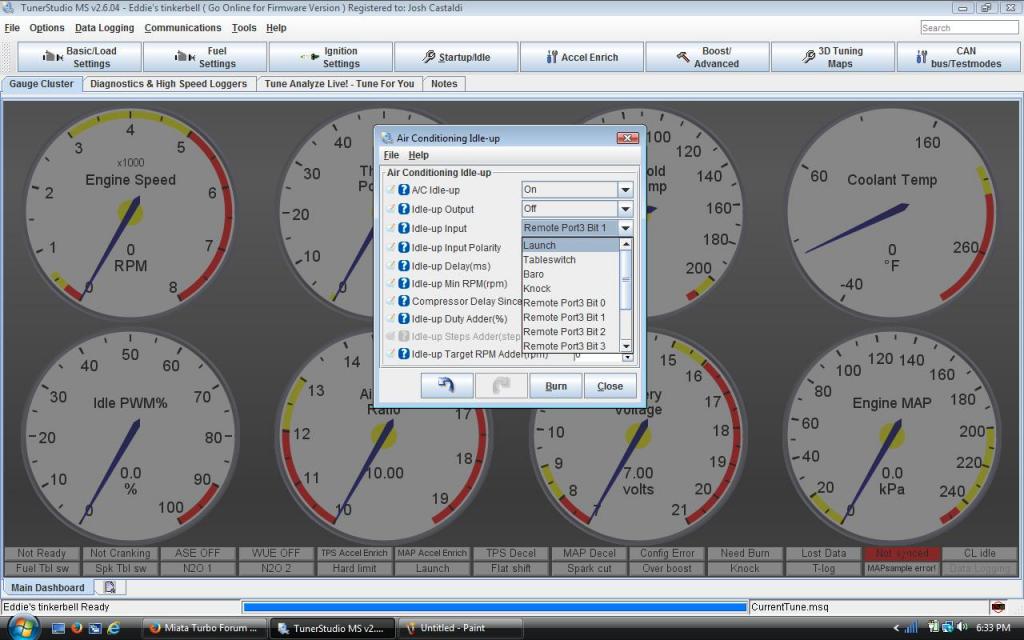Choose Remote Port3 Bit 0 option
This screenshot has width=1024, height=640.
pyautogui.click(x=570, y=302)
